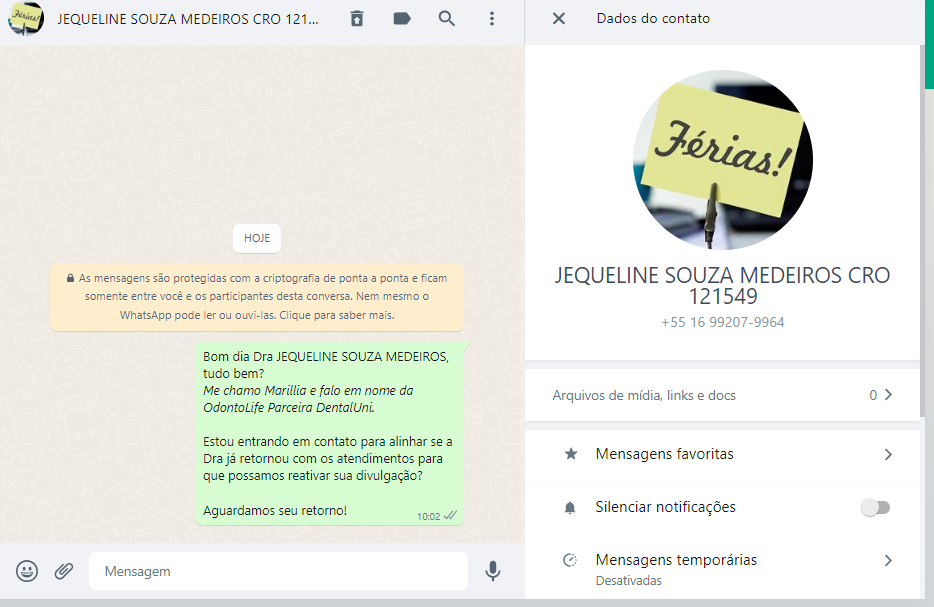This screenshot has height=607, width=934.
Task: Click the HOJE date badge
Action: tap(257, 238)
